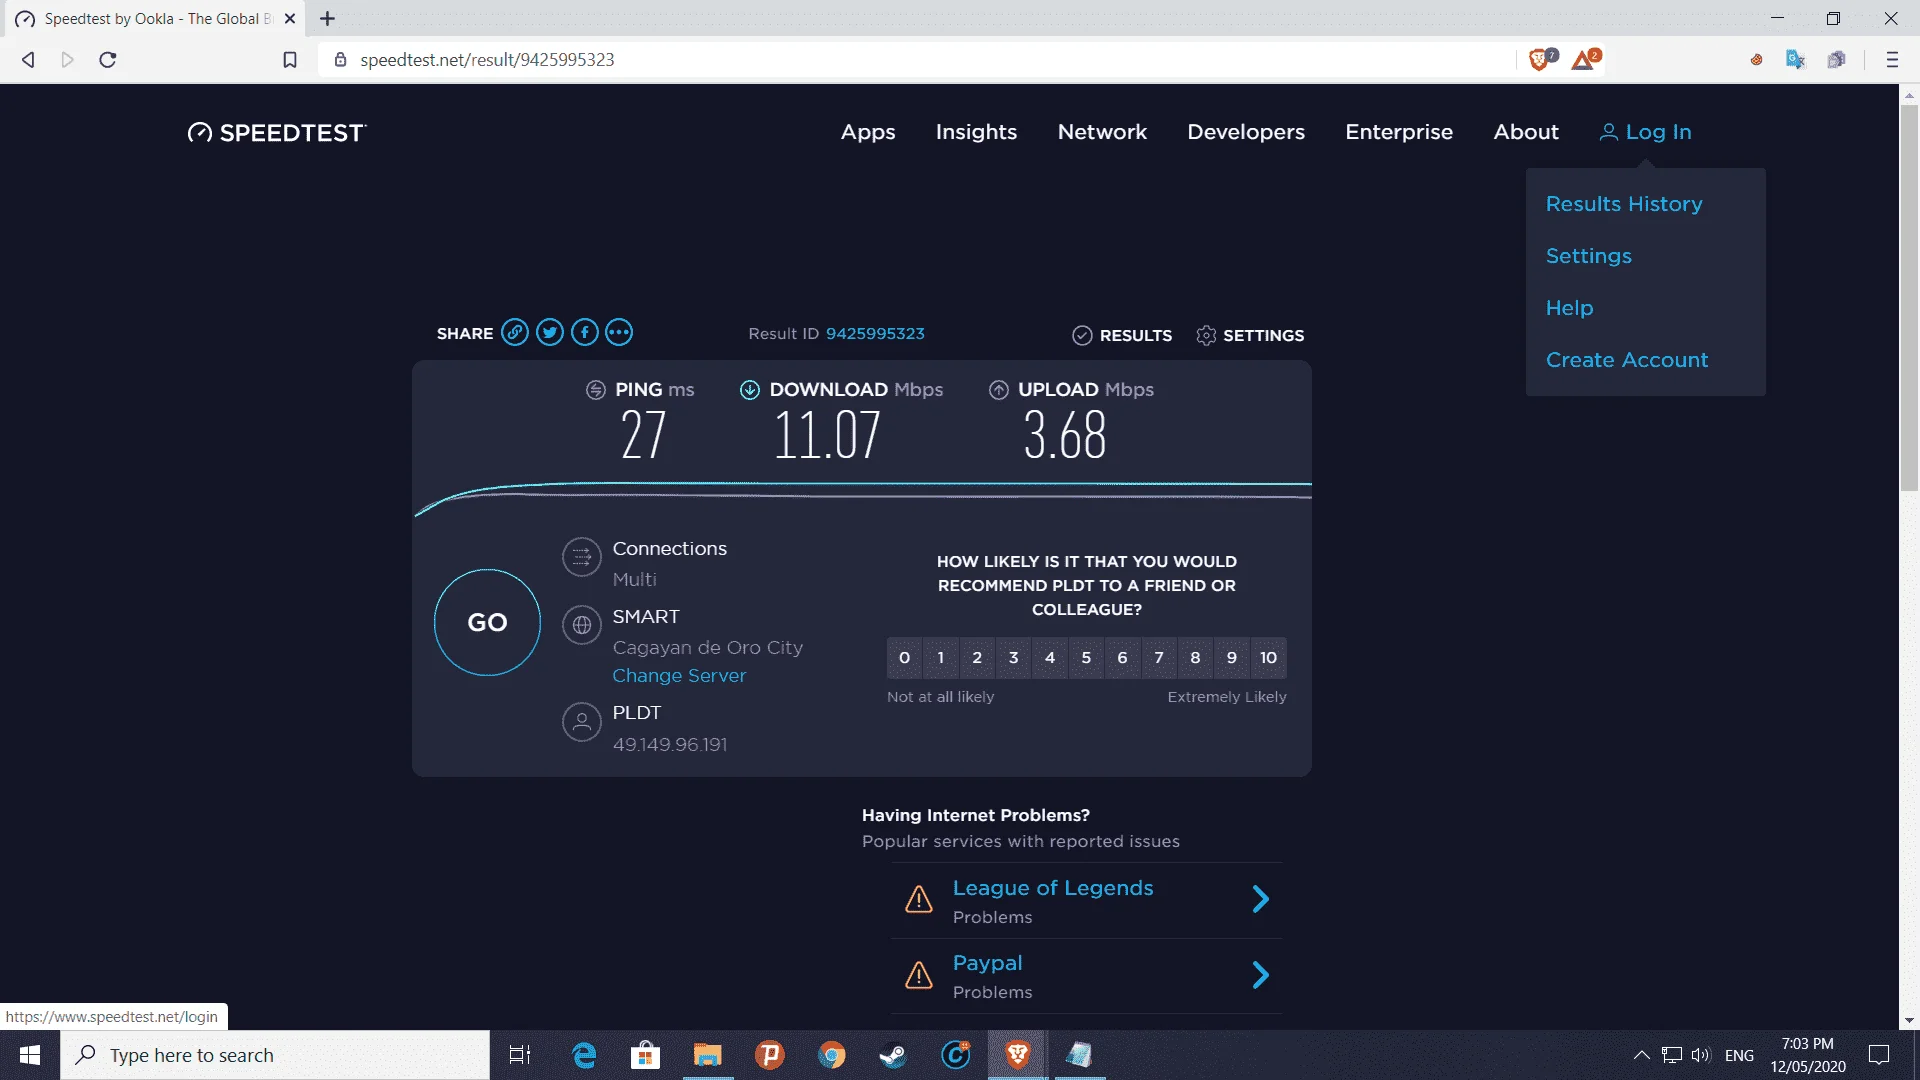Click the connections icon beside Multi
This screenshot has width=1920, height=1080.
tap(581, 558)
